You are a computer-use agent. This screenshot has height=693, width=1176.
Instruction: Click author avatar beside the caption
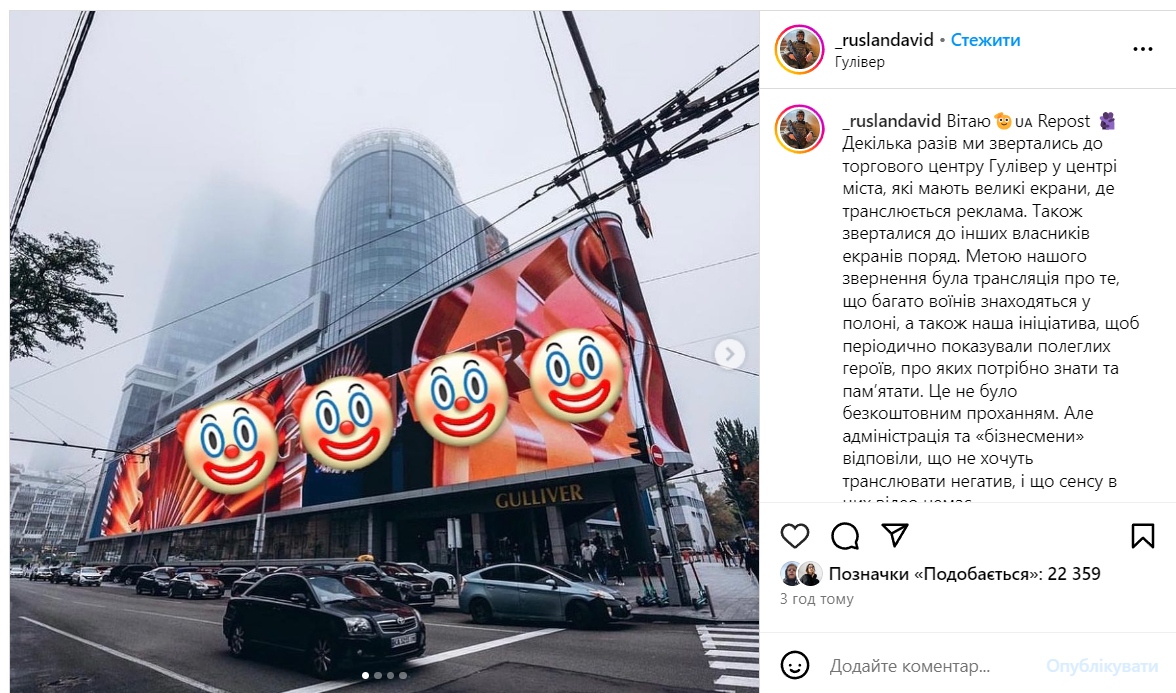point(800,130)
